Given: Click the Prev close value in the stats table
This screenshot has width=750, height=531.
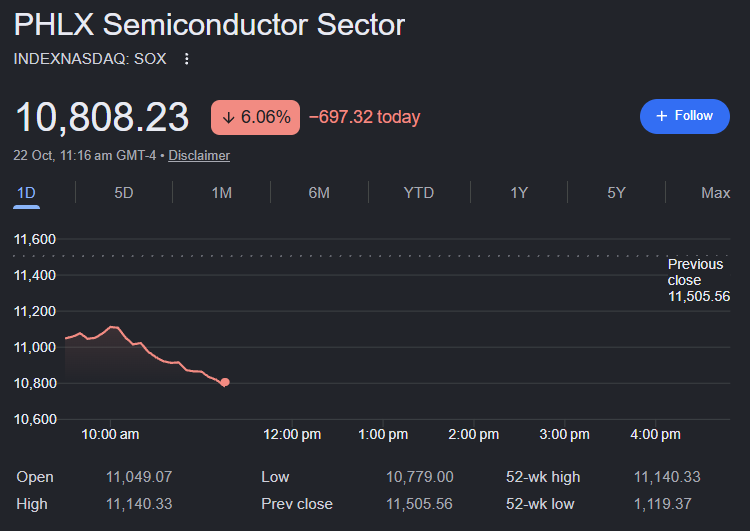Looking at the screenshot, I should 419,504.
